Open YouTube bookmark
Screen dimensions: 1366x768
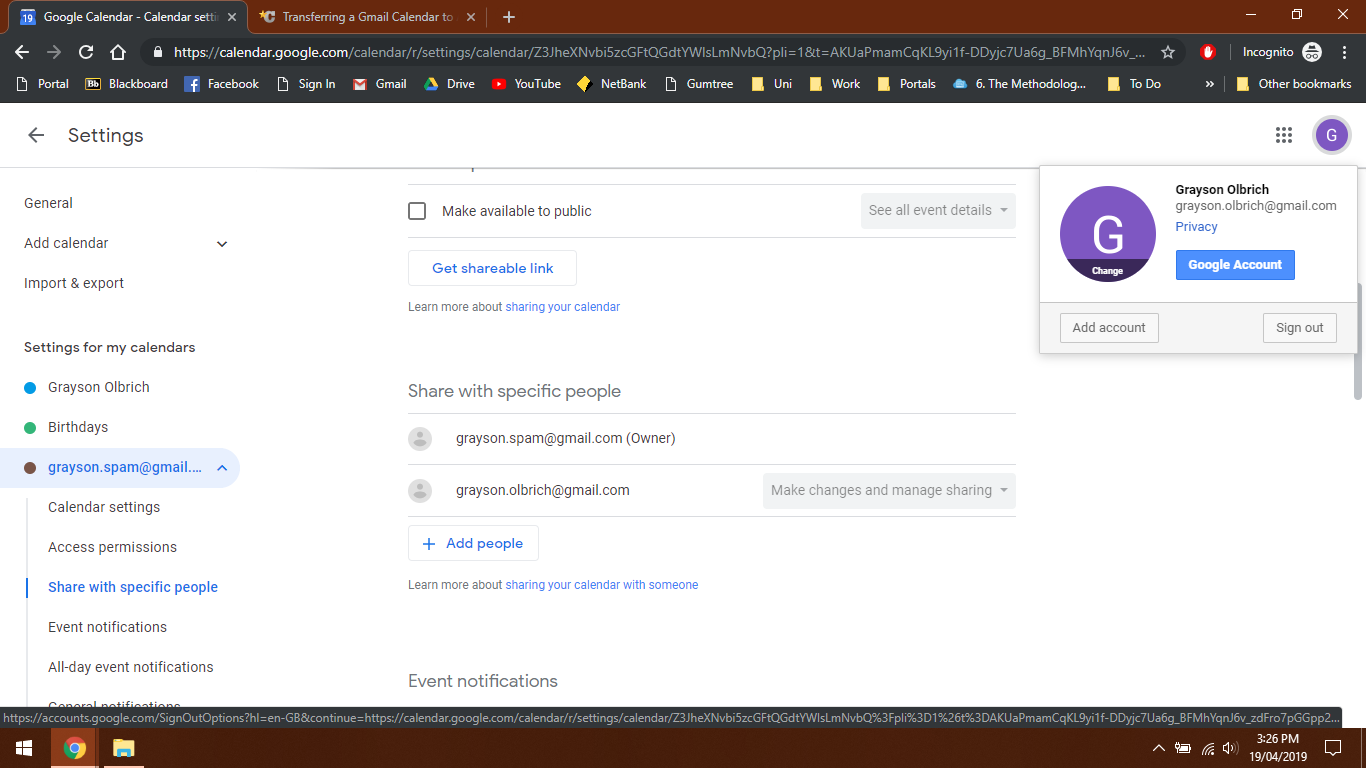pos(526,84)
